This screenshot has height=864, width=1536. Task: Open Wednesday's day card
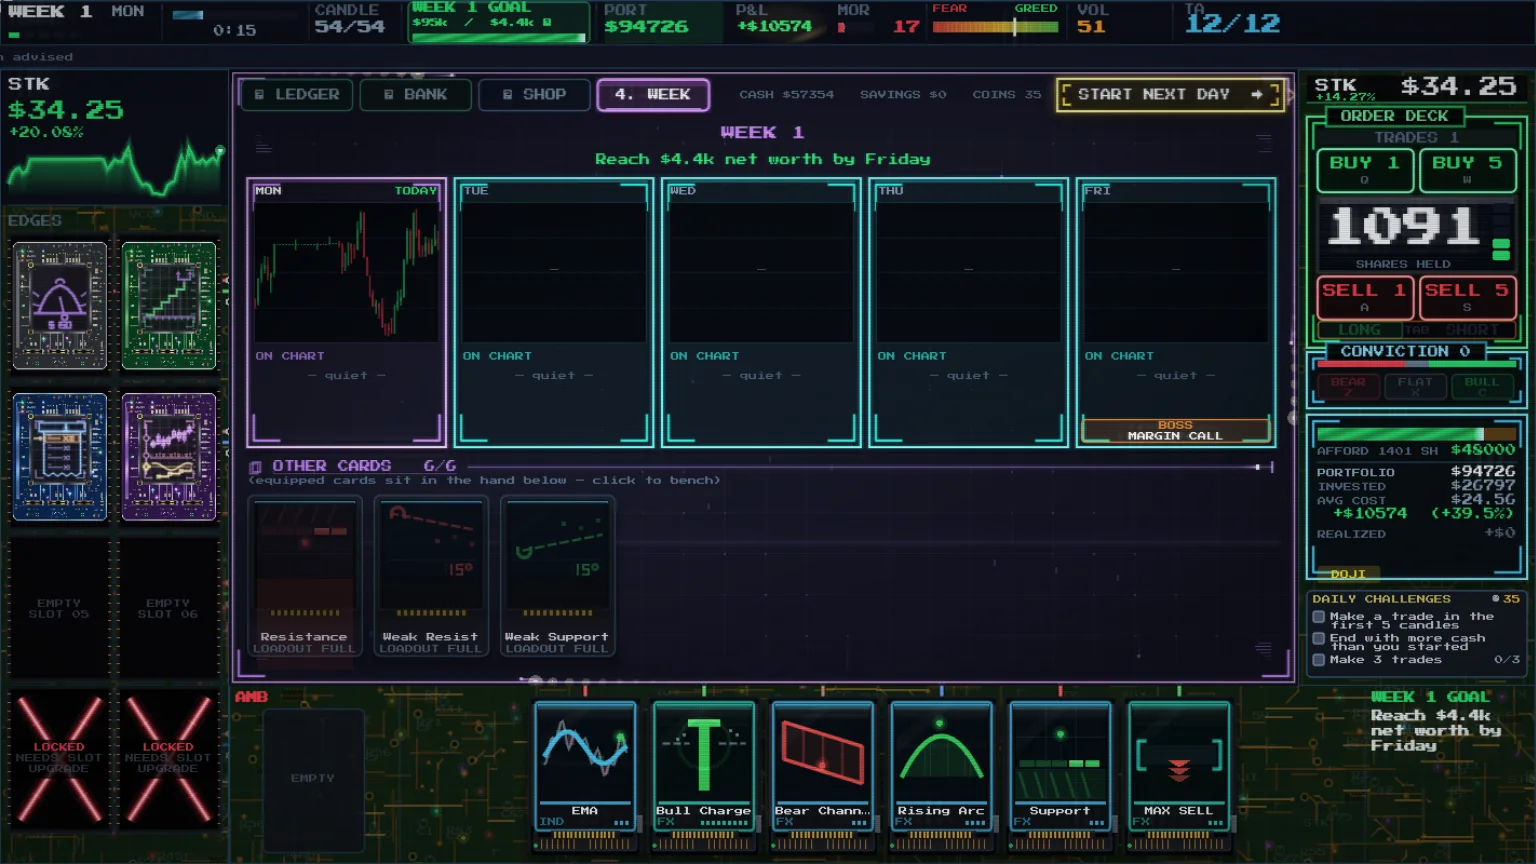(761, 312)
